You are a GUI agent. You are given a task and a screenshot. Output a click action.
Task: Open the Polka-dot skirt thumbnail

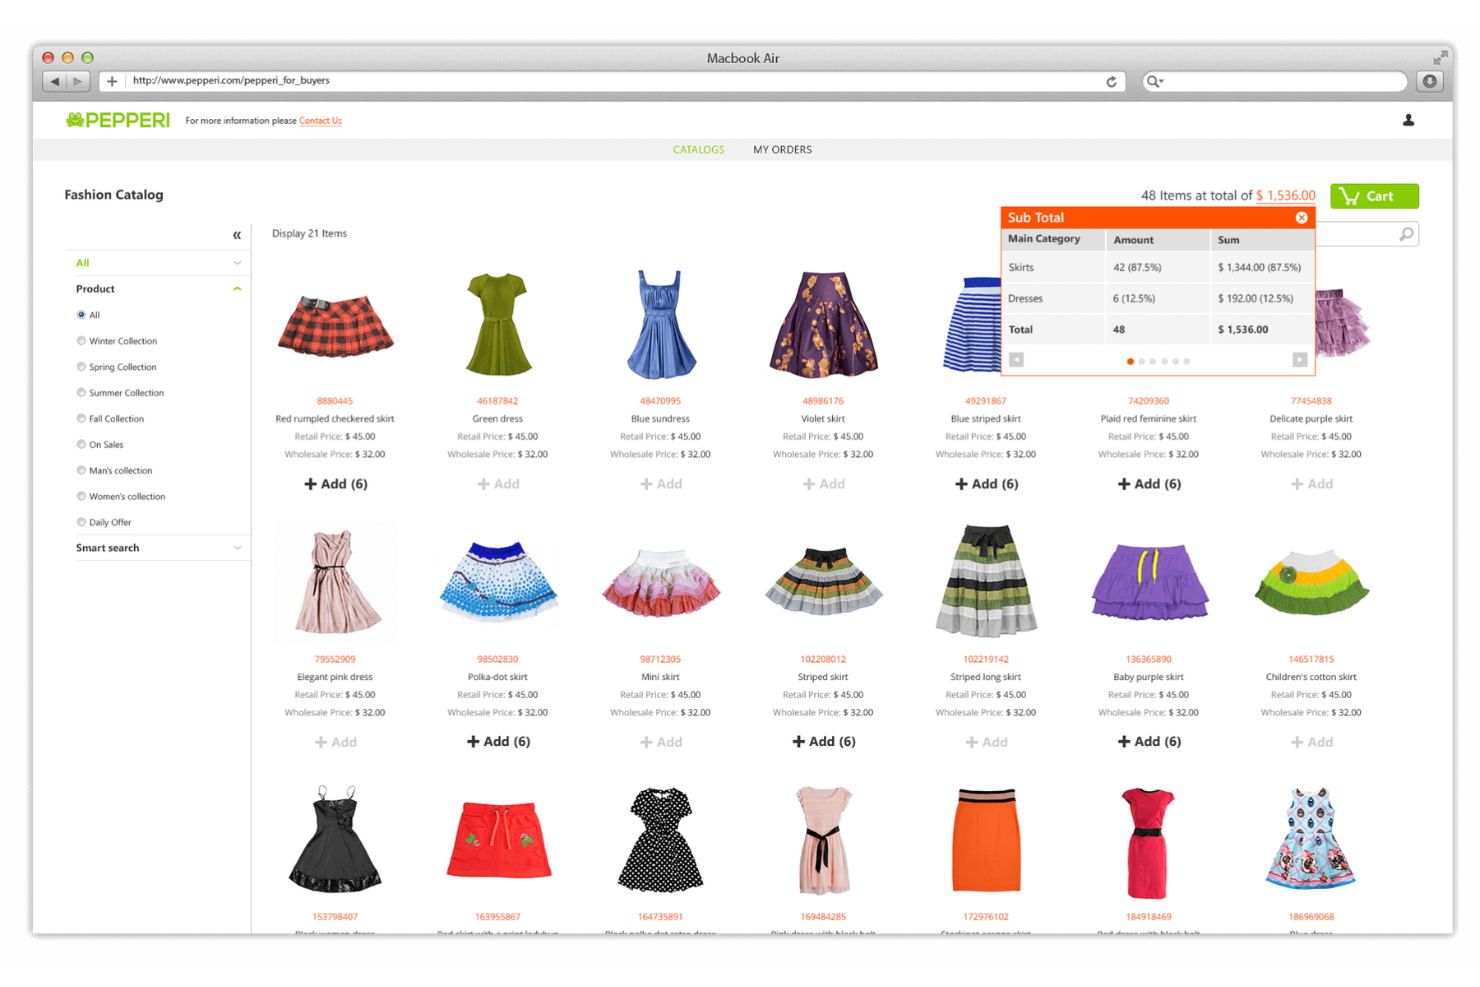tap(498, 582)
